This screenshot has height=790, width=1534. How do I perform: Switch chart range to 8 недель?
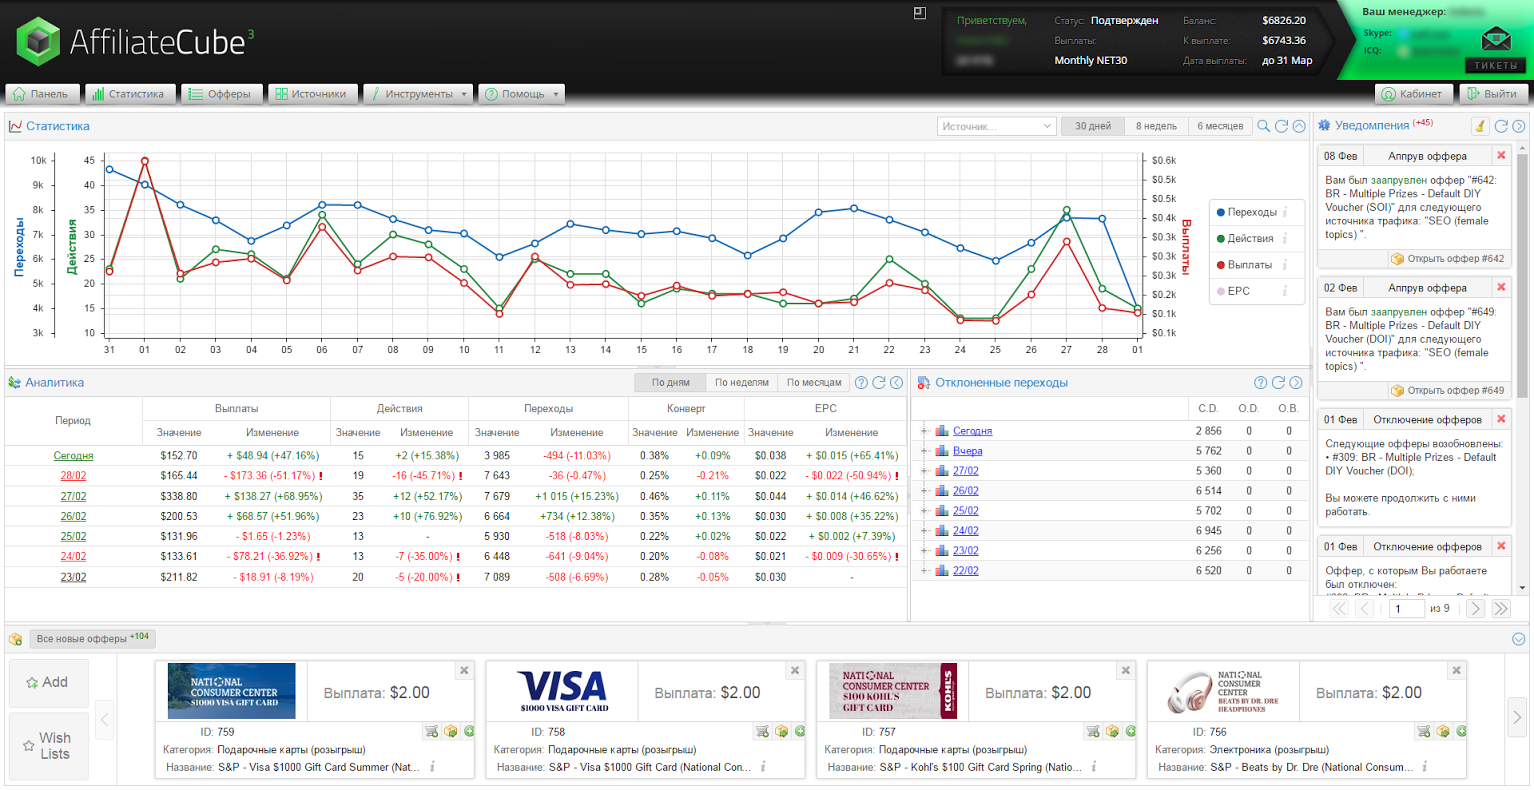pyautogui.click(x=1156, y=126)
